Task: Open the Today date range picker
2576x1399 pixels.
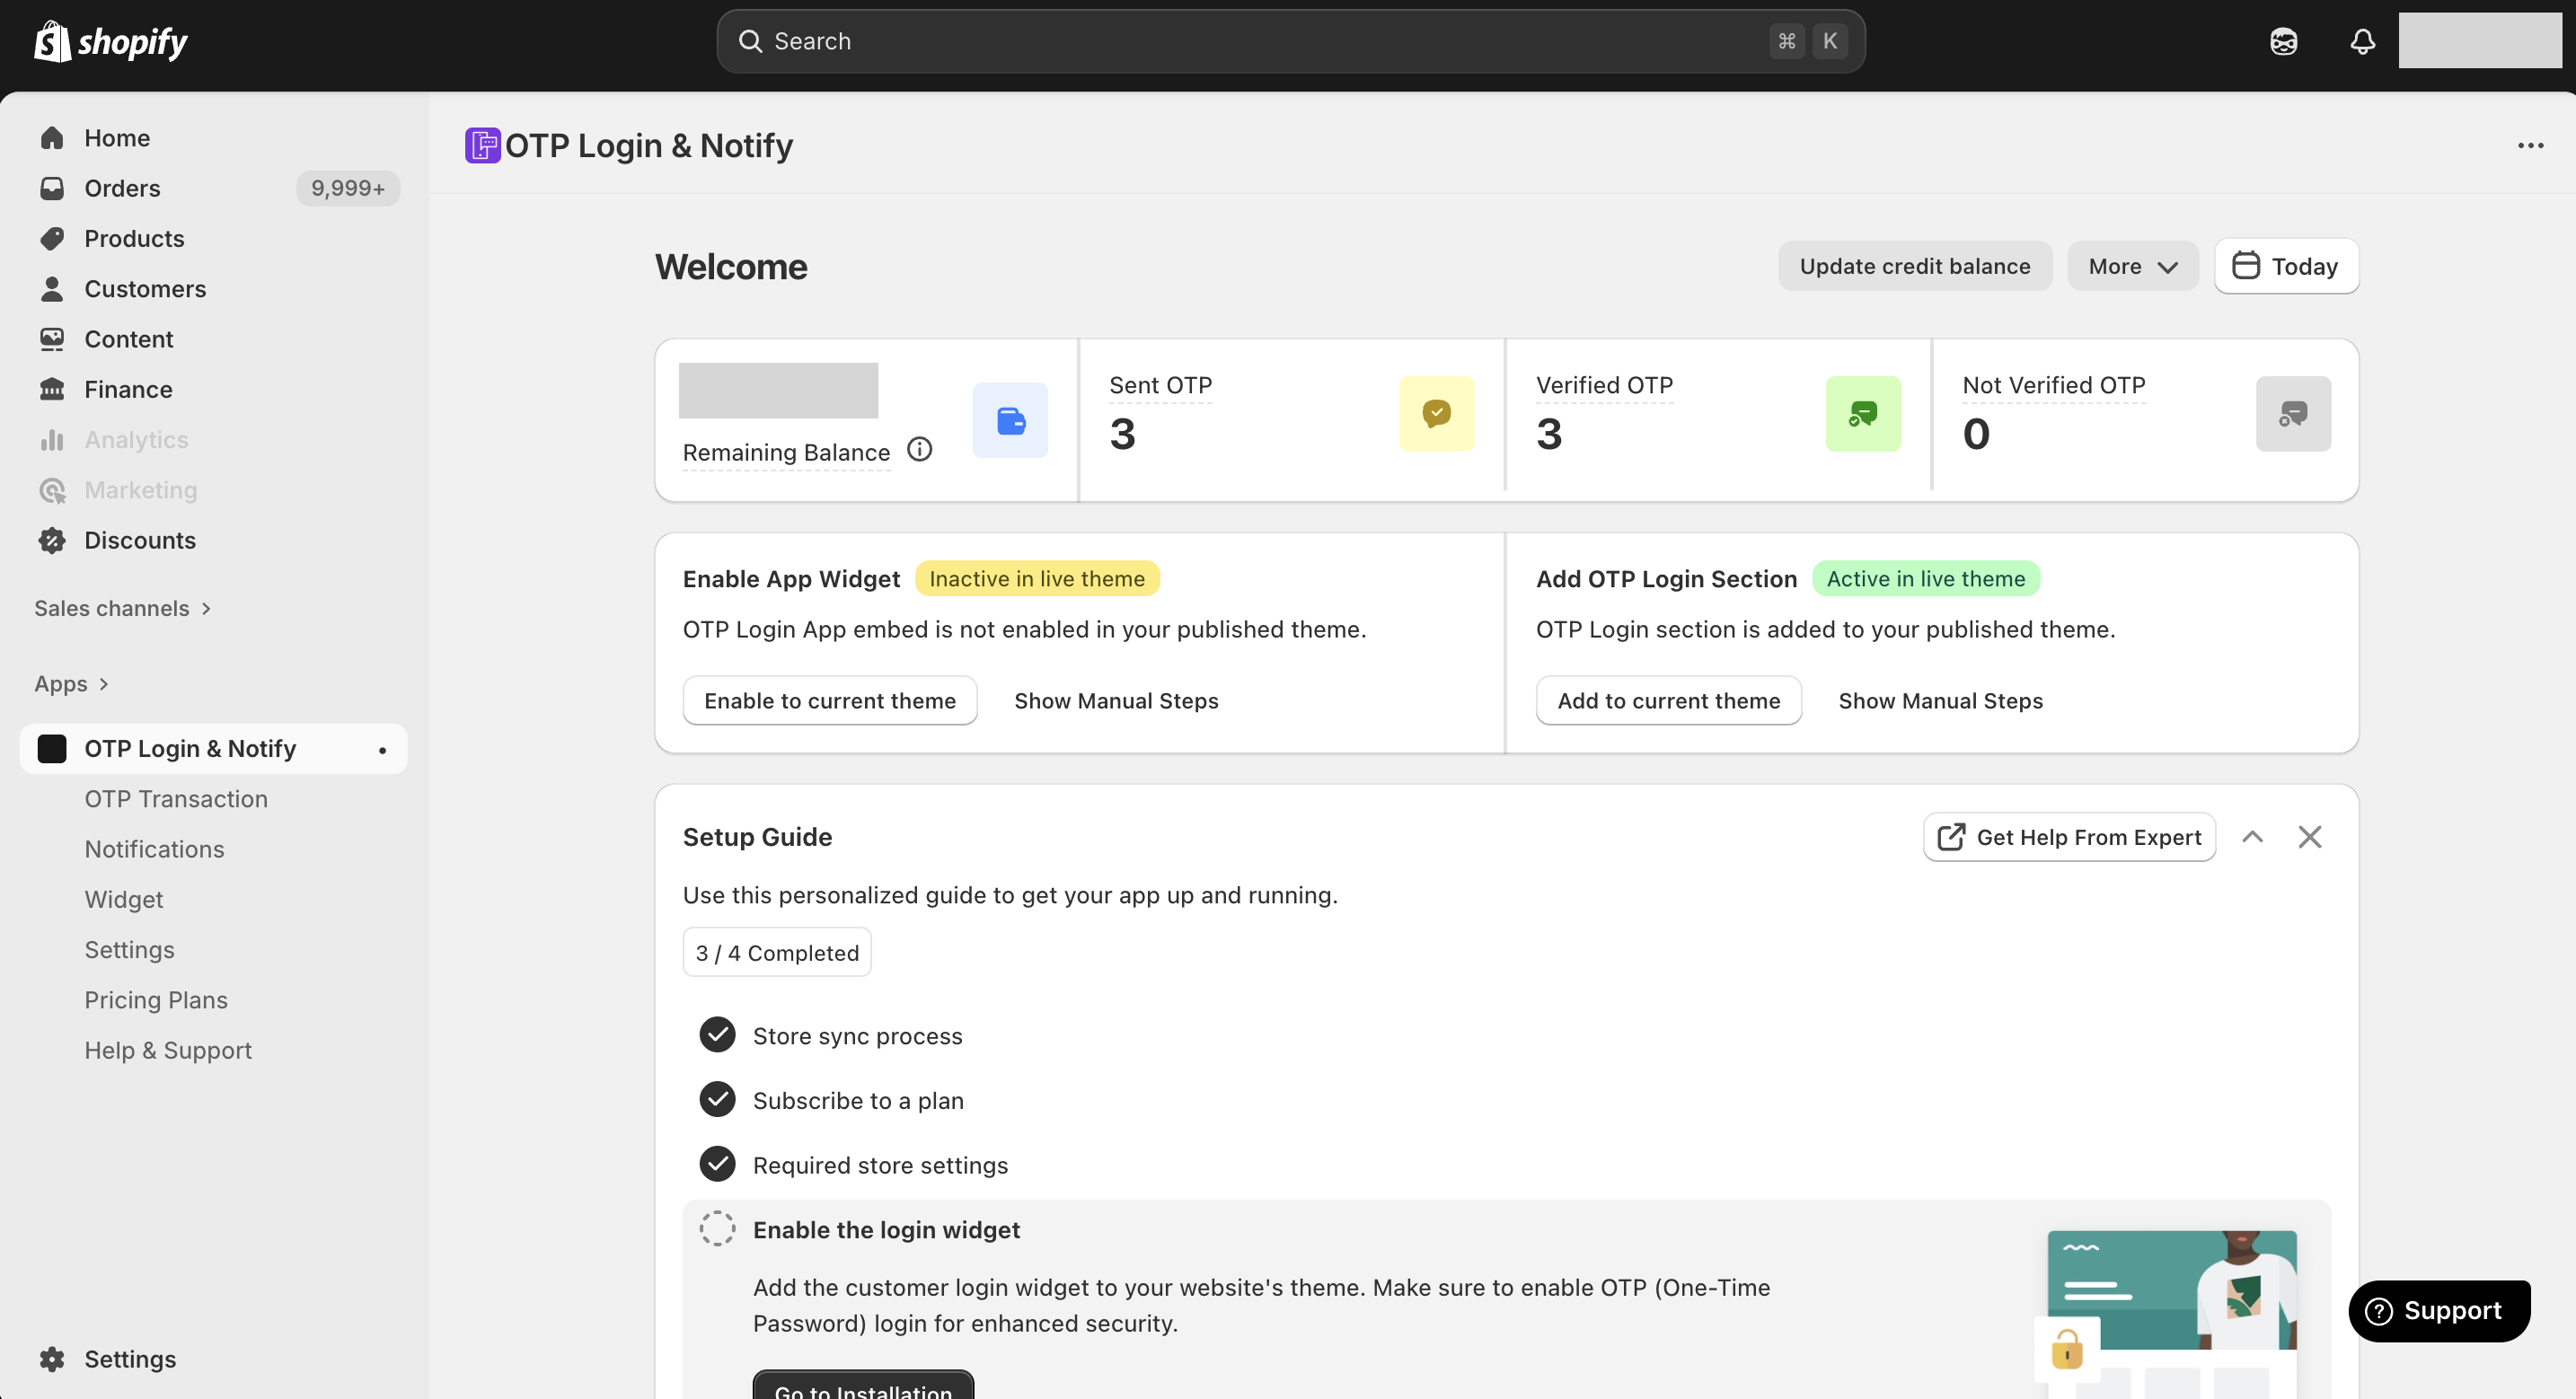Action: (x=2286, y=266)
